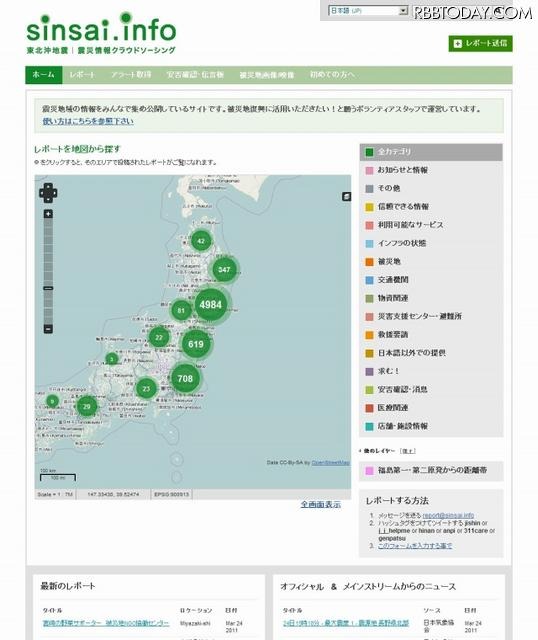Filter by 災害支援センター・避難所 category
Image resolution: width=538 pixels, height=640 pixels.
pos(431,316)
